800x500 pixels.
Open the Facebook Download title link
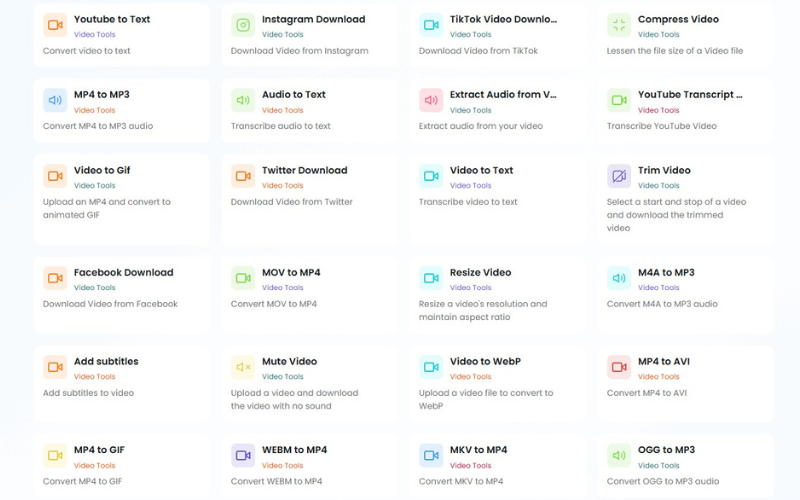(123, 272)
